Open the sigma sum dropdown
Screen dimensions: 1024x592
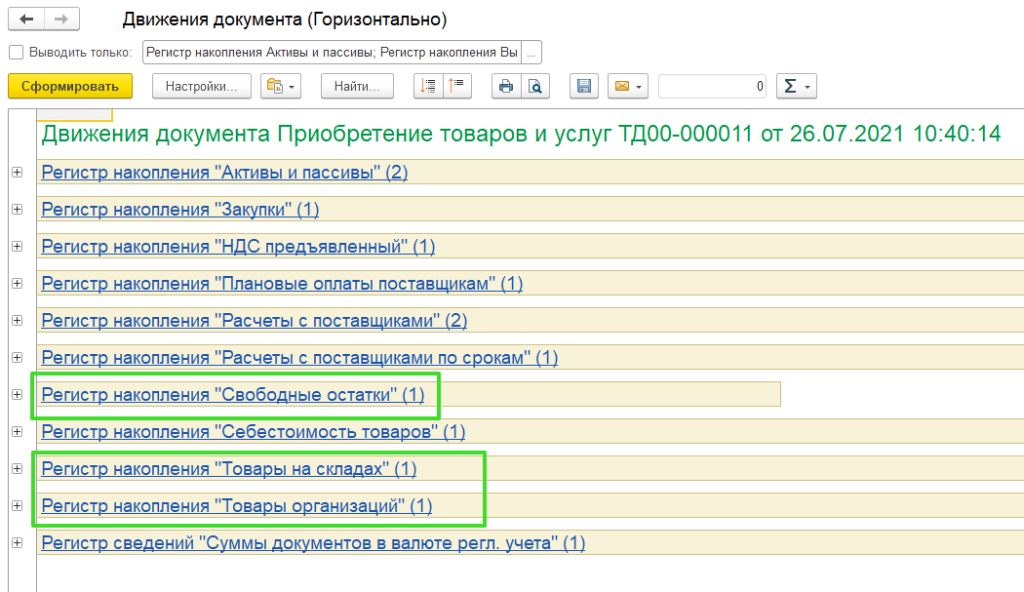click(796, 86)
